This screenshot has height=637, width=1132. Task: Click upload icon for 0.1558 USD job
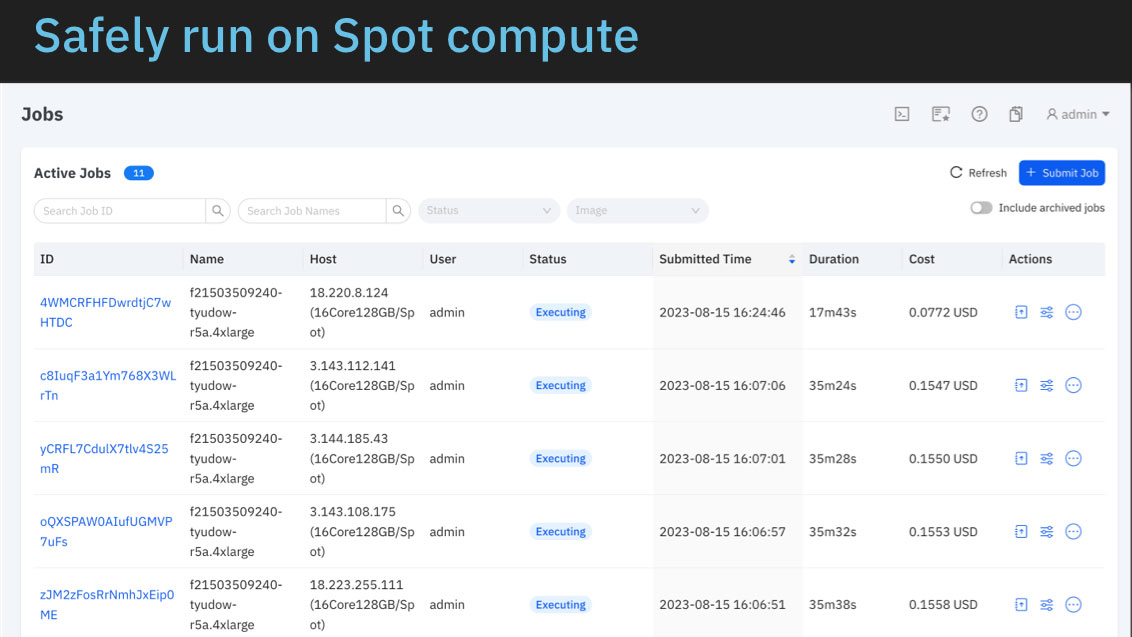coord(1021,604)
